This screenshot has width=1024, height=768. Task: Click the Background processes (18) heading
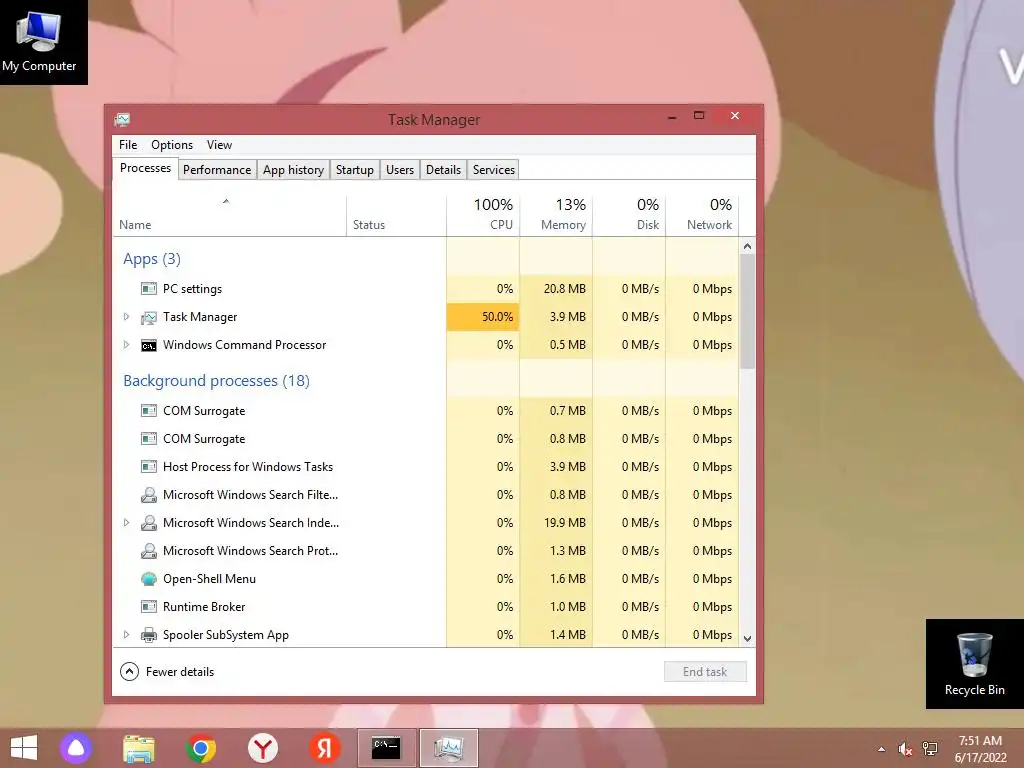216,381
